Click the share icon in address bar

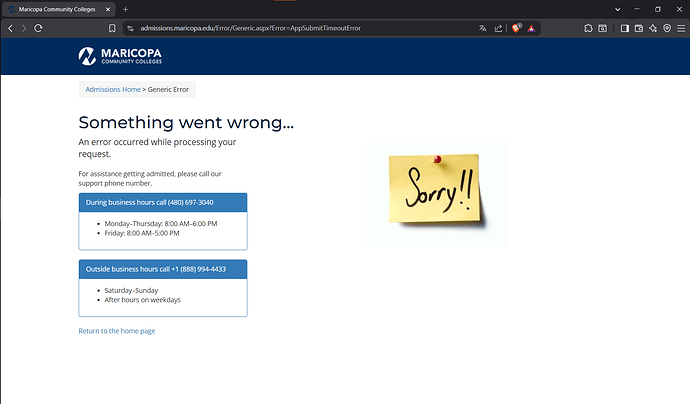pos(498,28)
